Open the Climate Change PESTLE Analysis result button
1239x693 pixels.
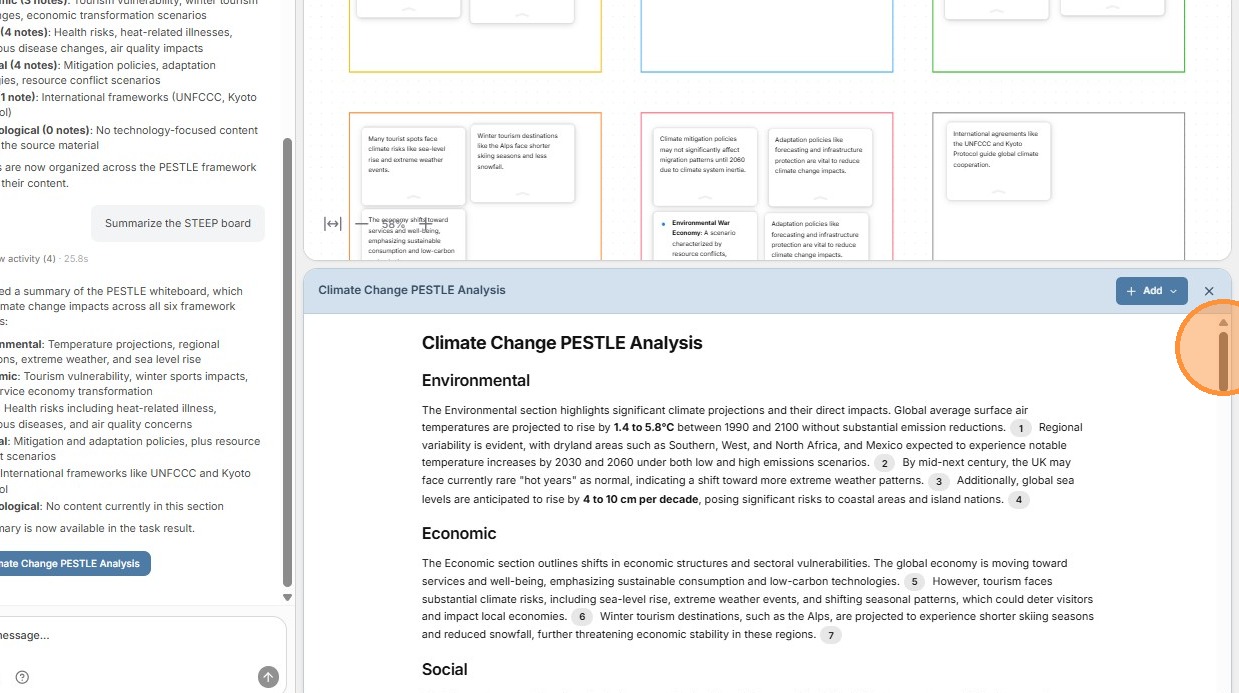(72, 563)
